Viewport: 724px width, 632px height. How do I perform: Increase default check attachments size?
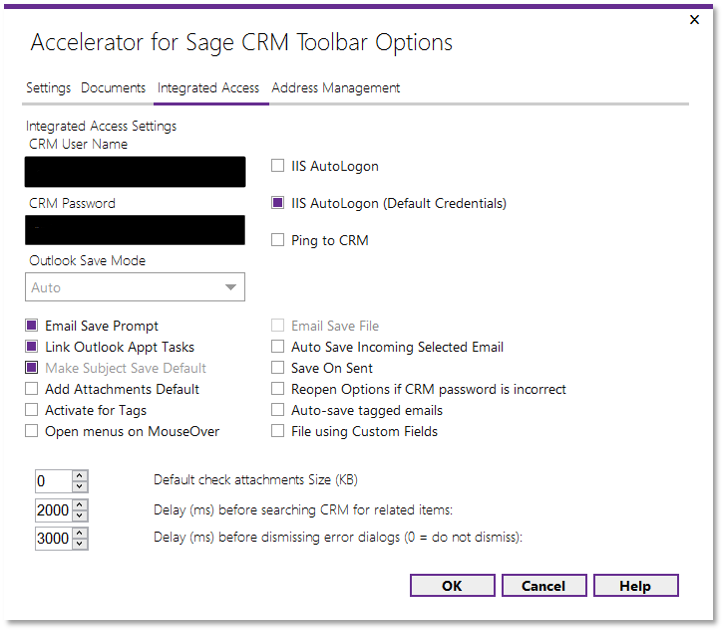tap(80, 476)
